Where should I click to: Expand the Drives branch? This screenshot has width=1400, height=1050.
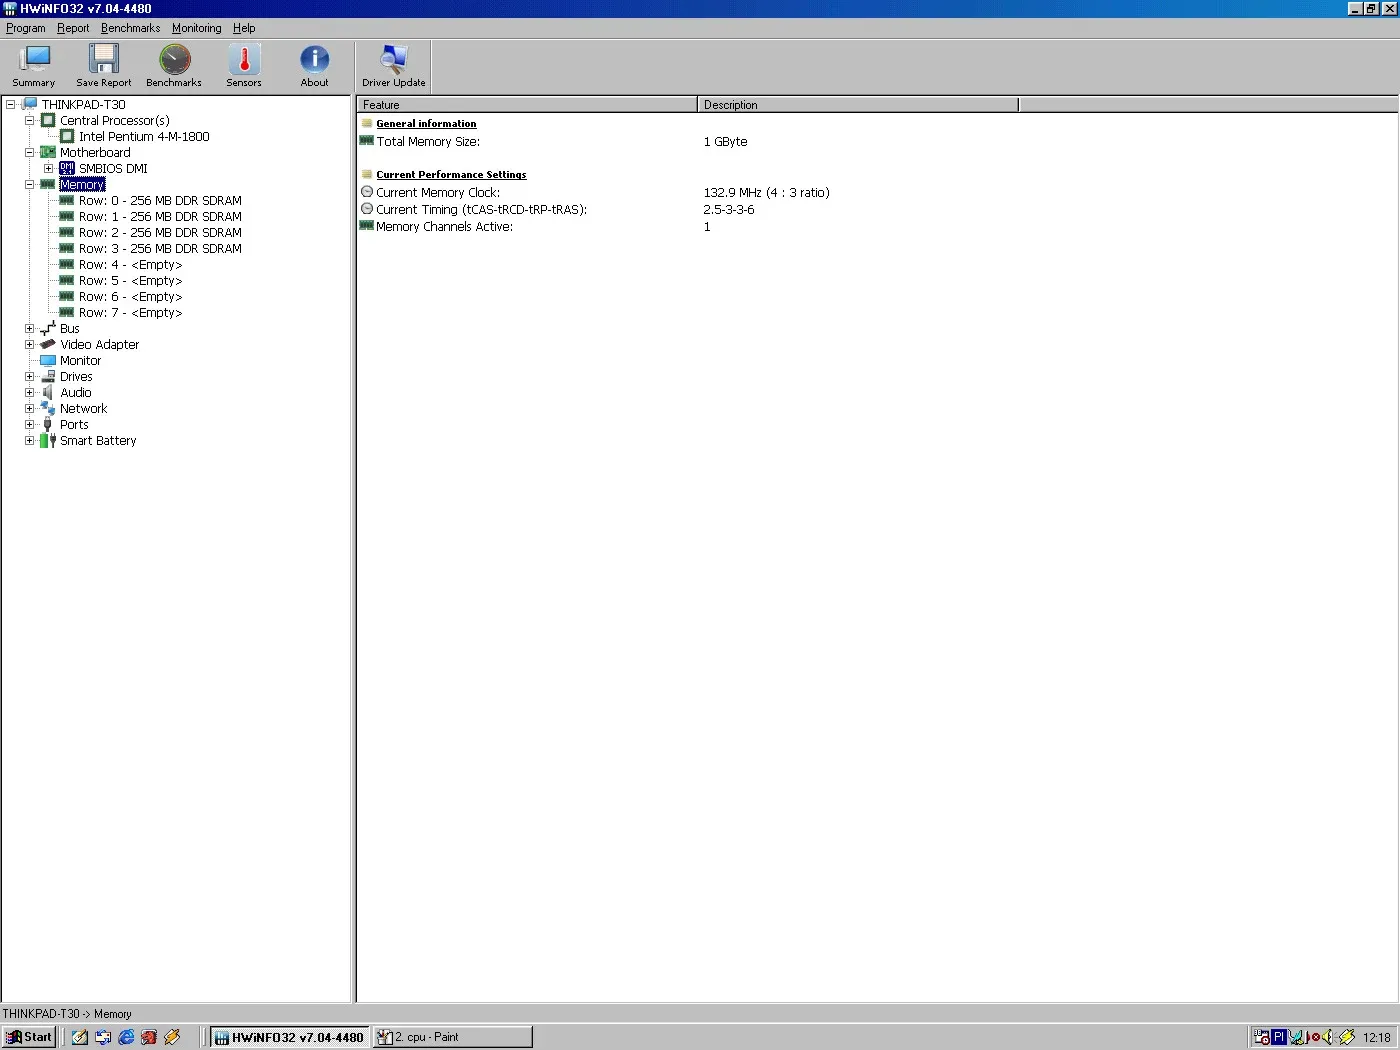(29, 377)
